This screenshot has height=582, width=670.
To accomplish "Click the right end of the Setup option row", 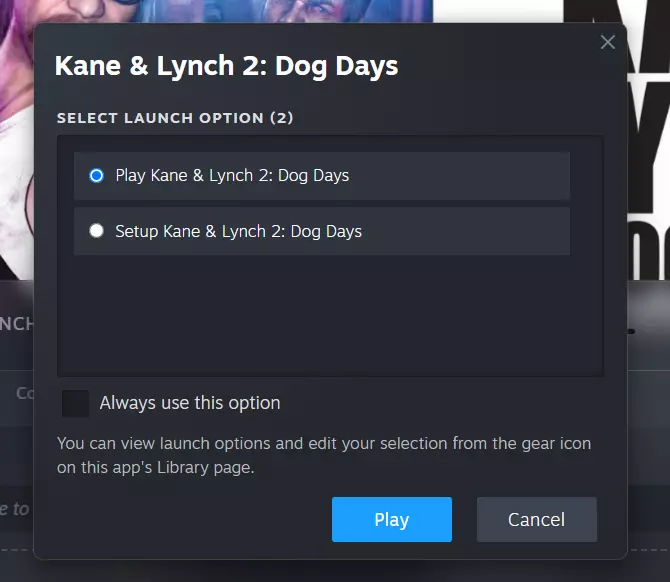I will [x=540, y=231].
